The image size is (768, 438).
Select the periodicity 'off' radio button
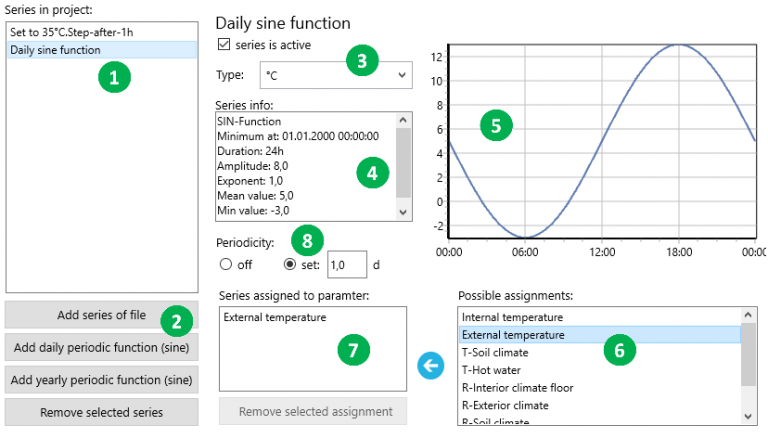pos(225,265)
